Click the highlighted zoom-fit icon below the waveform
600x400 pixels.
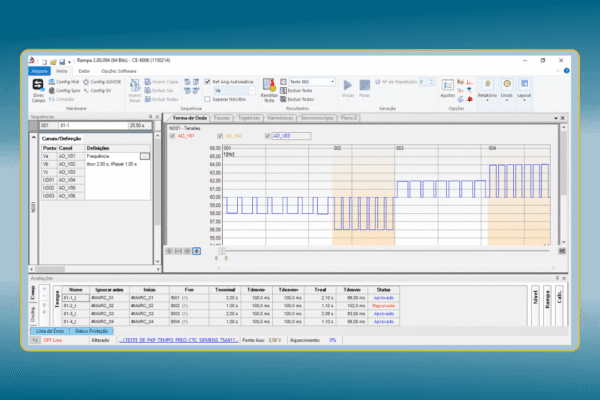pyautogui.click(x=196, y=251)
